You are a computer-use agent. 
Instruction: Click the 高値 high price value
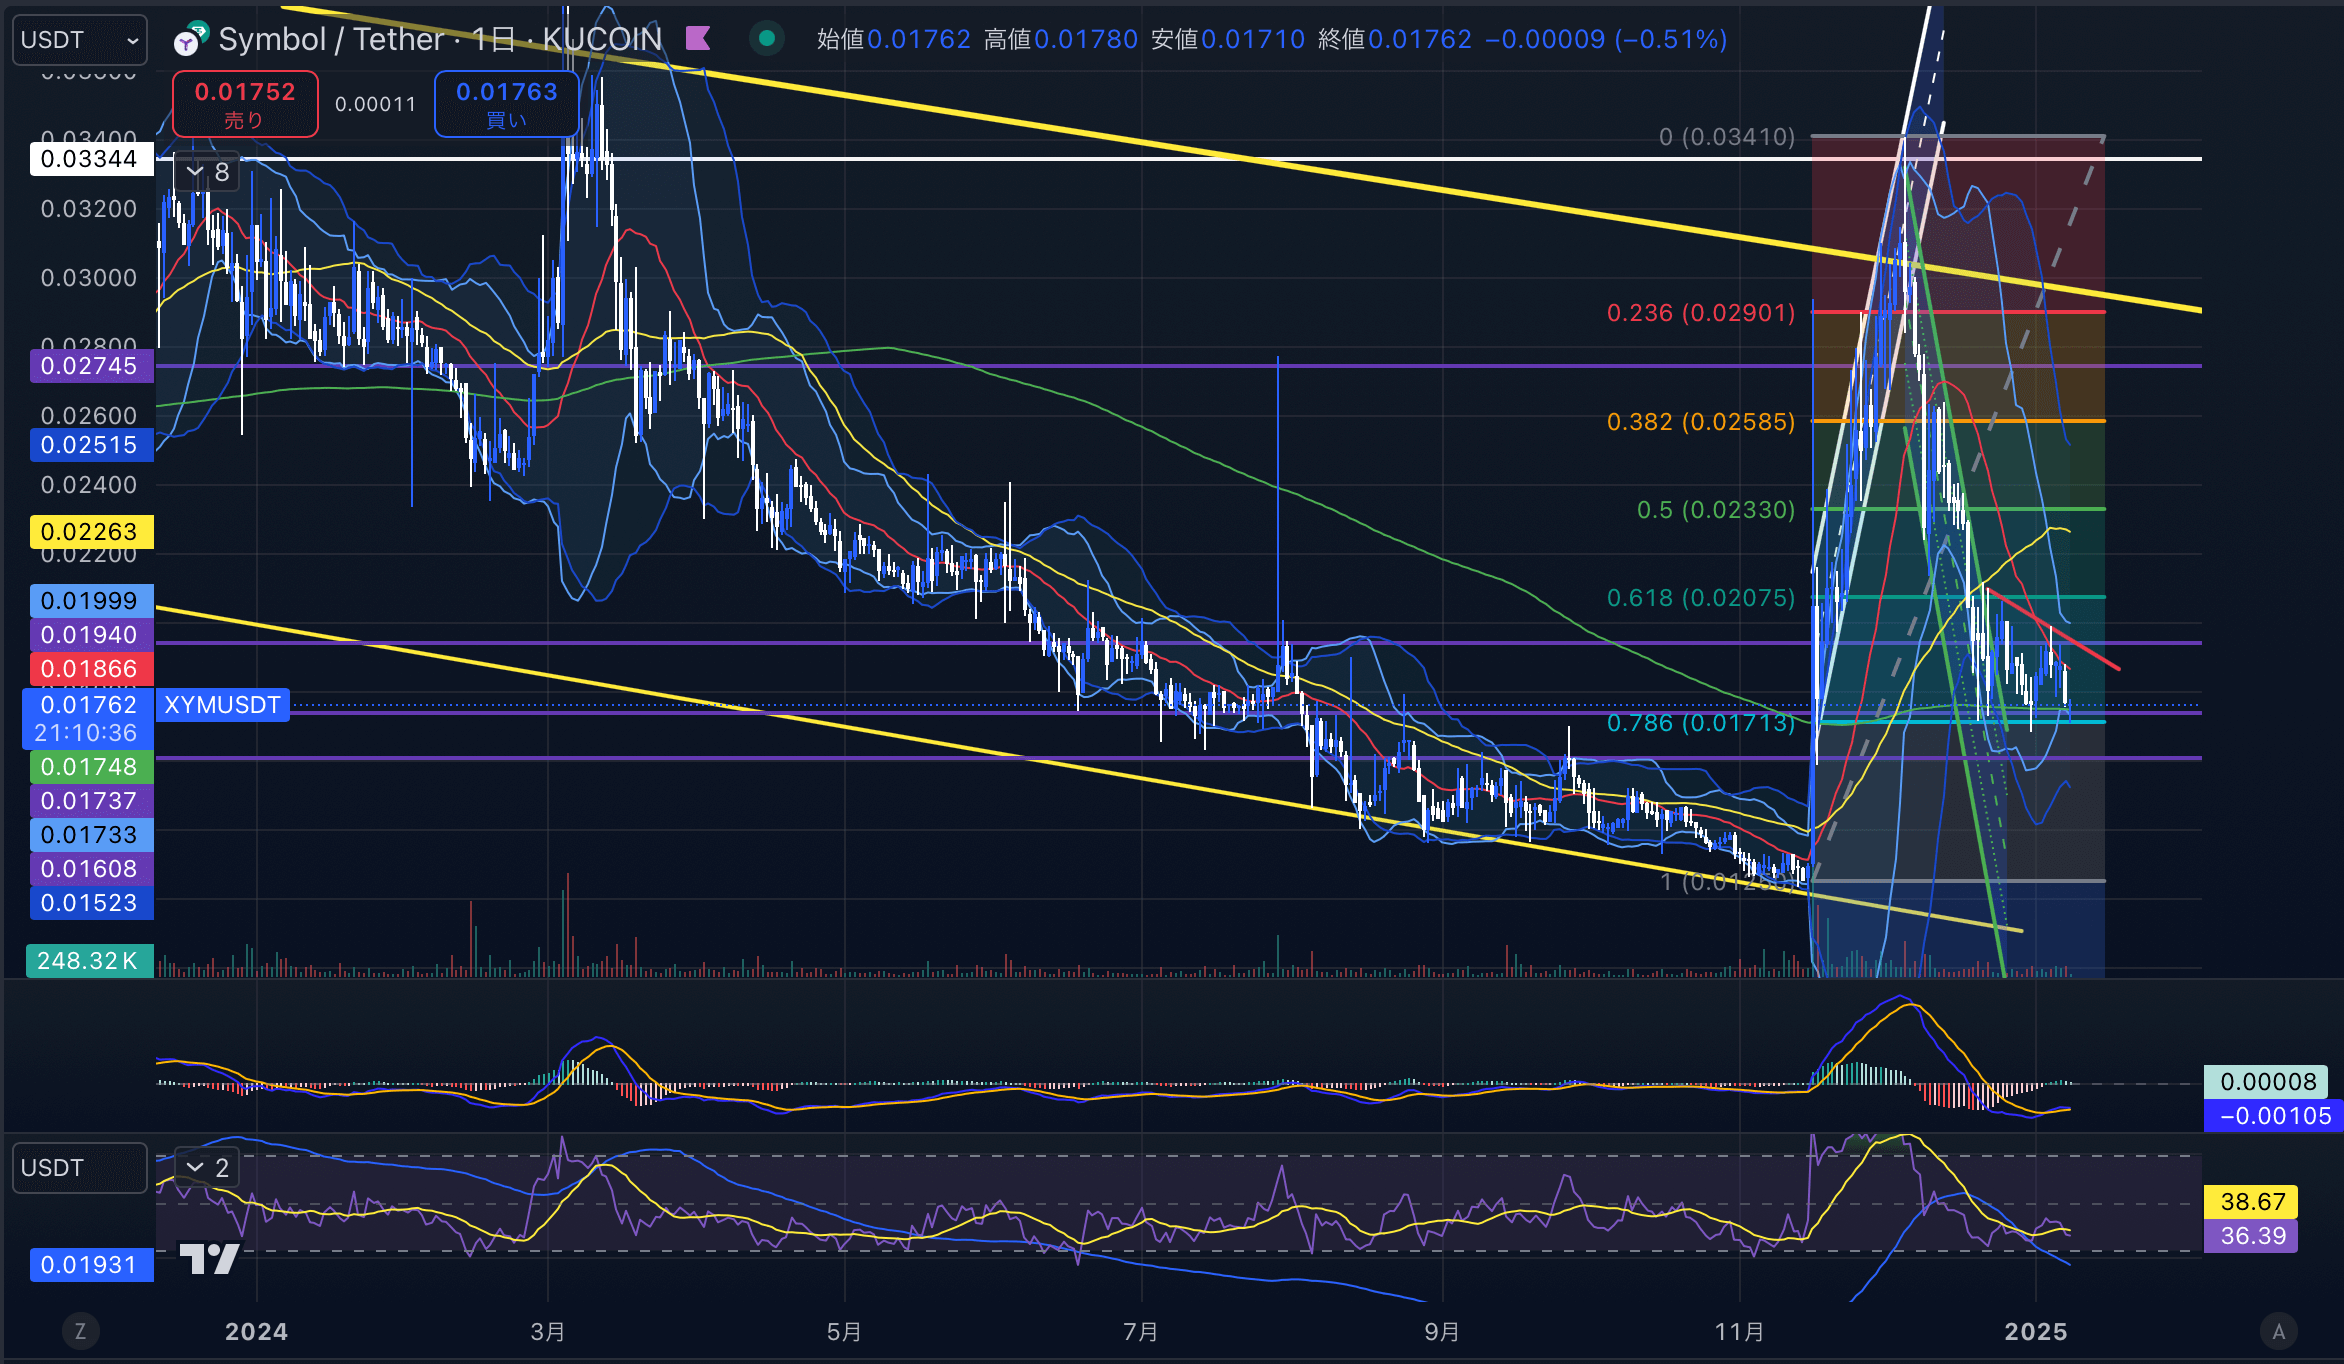[1086, 39]
